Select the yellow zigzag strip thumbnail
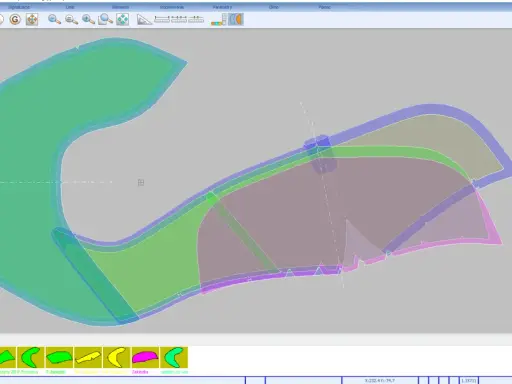 88,357
